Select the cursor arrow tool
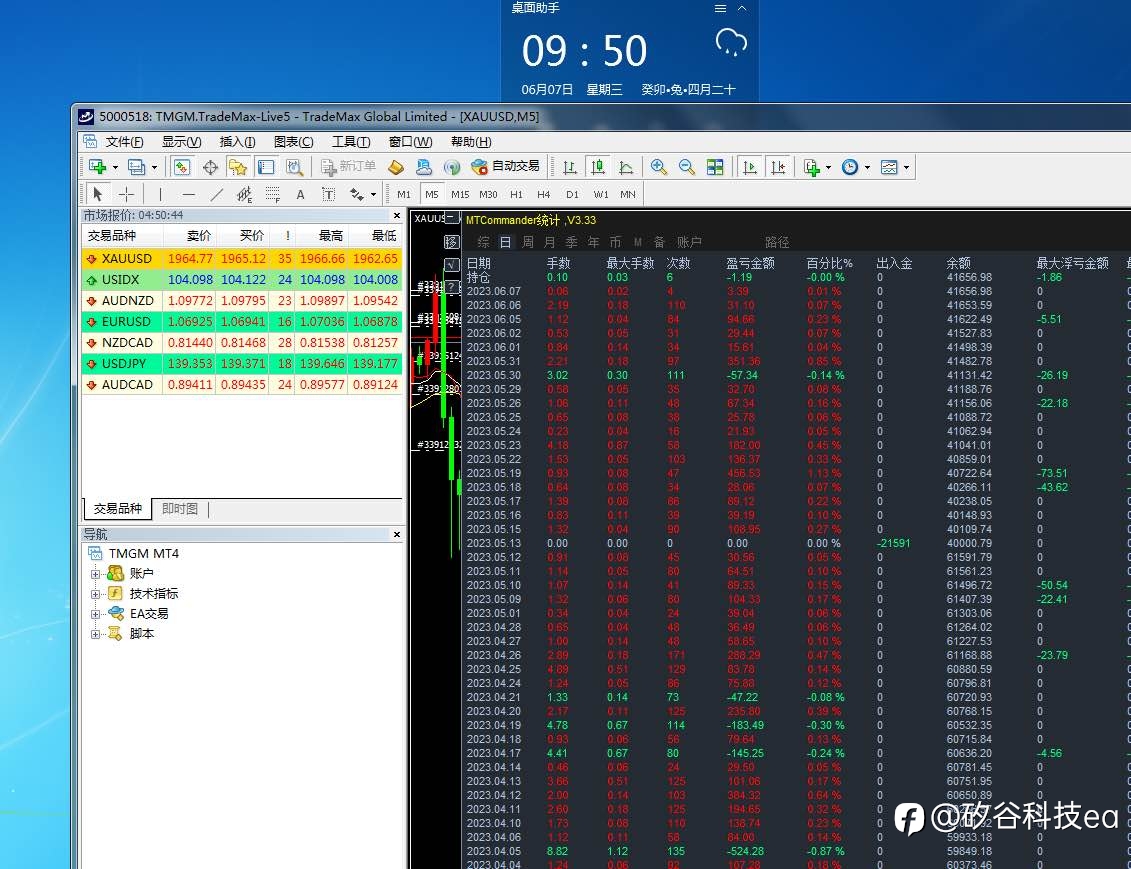 97,194
